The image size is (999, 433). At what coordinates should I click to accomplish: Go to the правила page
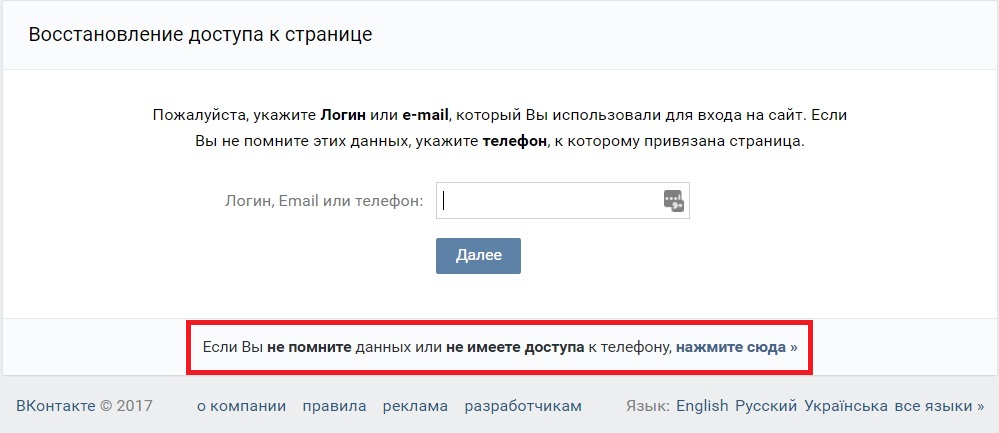click(334, 406)
